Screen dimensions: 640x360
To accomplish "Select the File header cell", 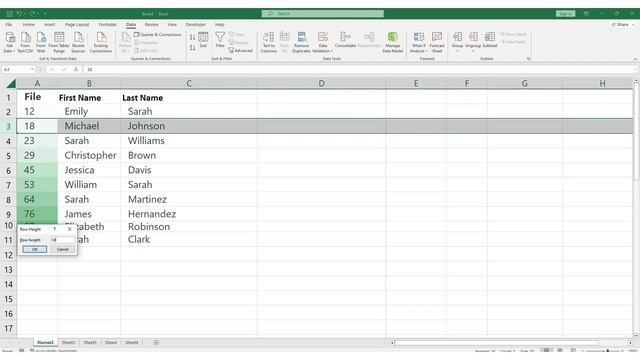I will coord(37,97).
